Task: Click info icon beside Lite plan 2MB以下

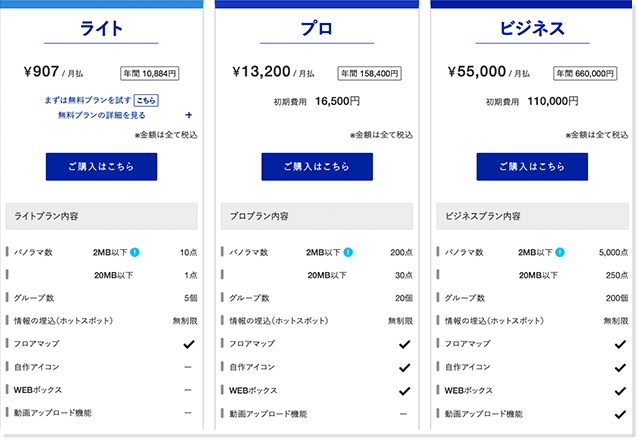Action: 133,252
